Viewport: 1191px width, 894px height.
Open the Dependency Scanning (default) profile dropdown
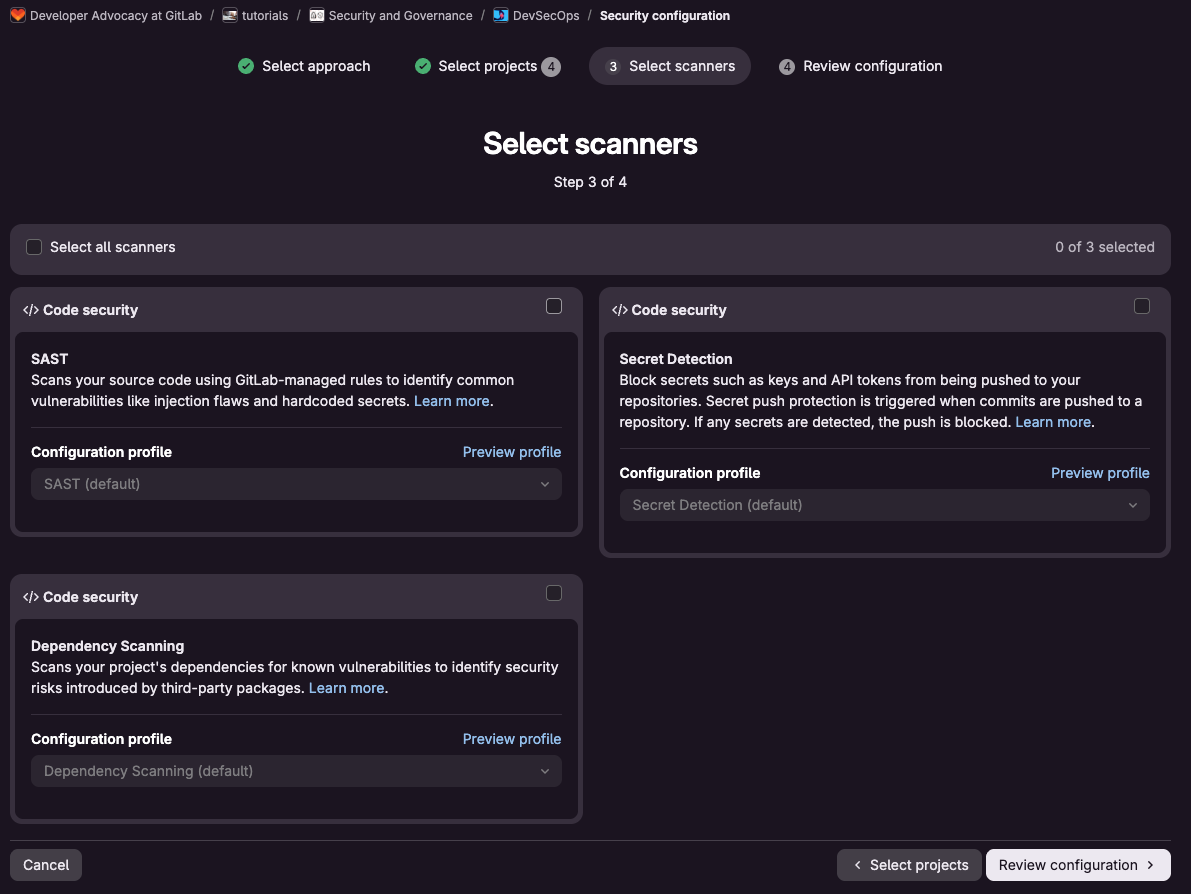(296, 771)
